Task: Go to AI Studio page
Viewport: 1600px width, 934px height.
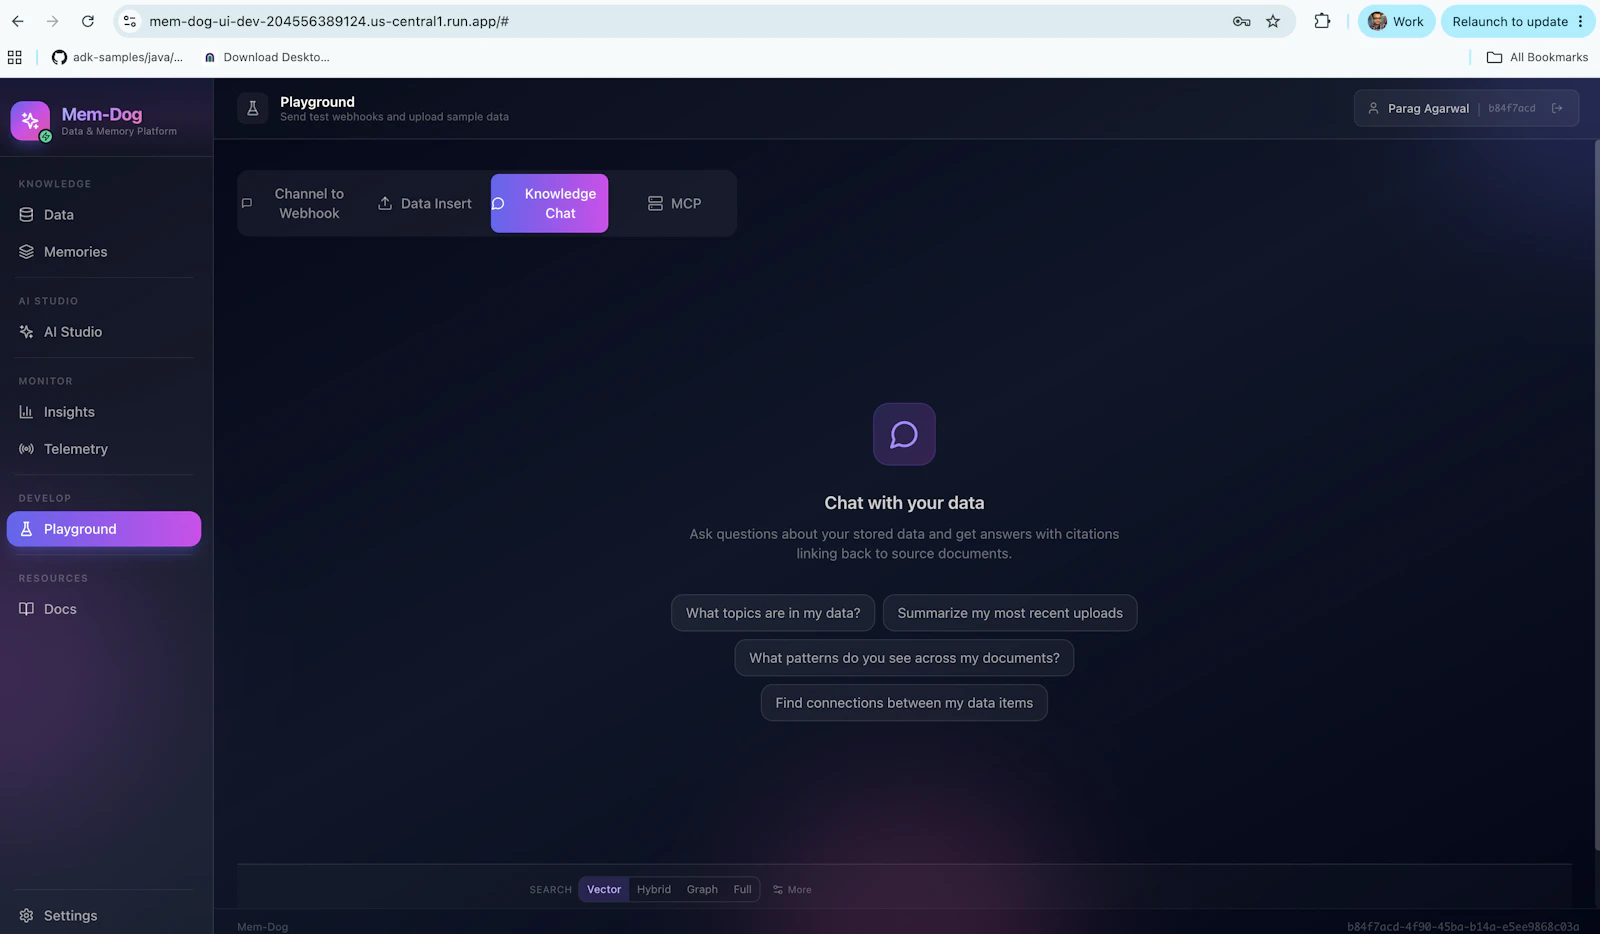Action: coord(104,332)
